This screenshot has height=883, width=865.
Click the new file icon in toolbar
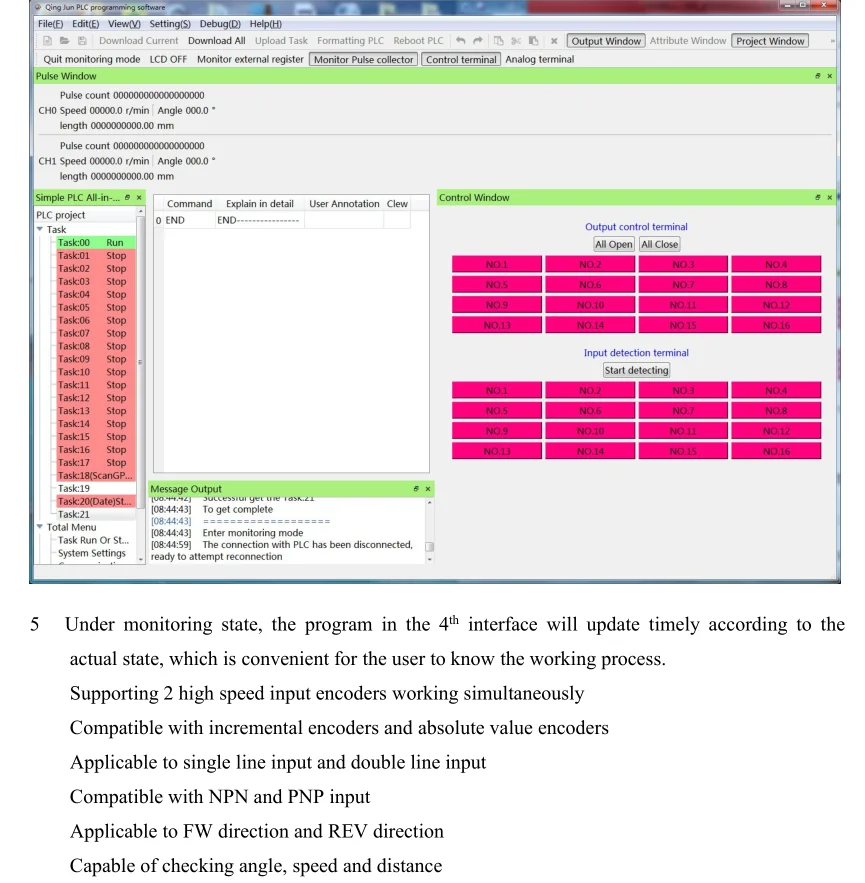click(47, 41)
